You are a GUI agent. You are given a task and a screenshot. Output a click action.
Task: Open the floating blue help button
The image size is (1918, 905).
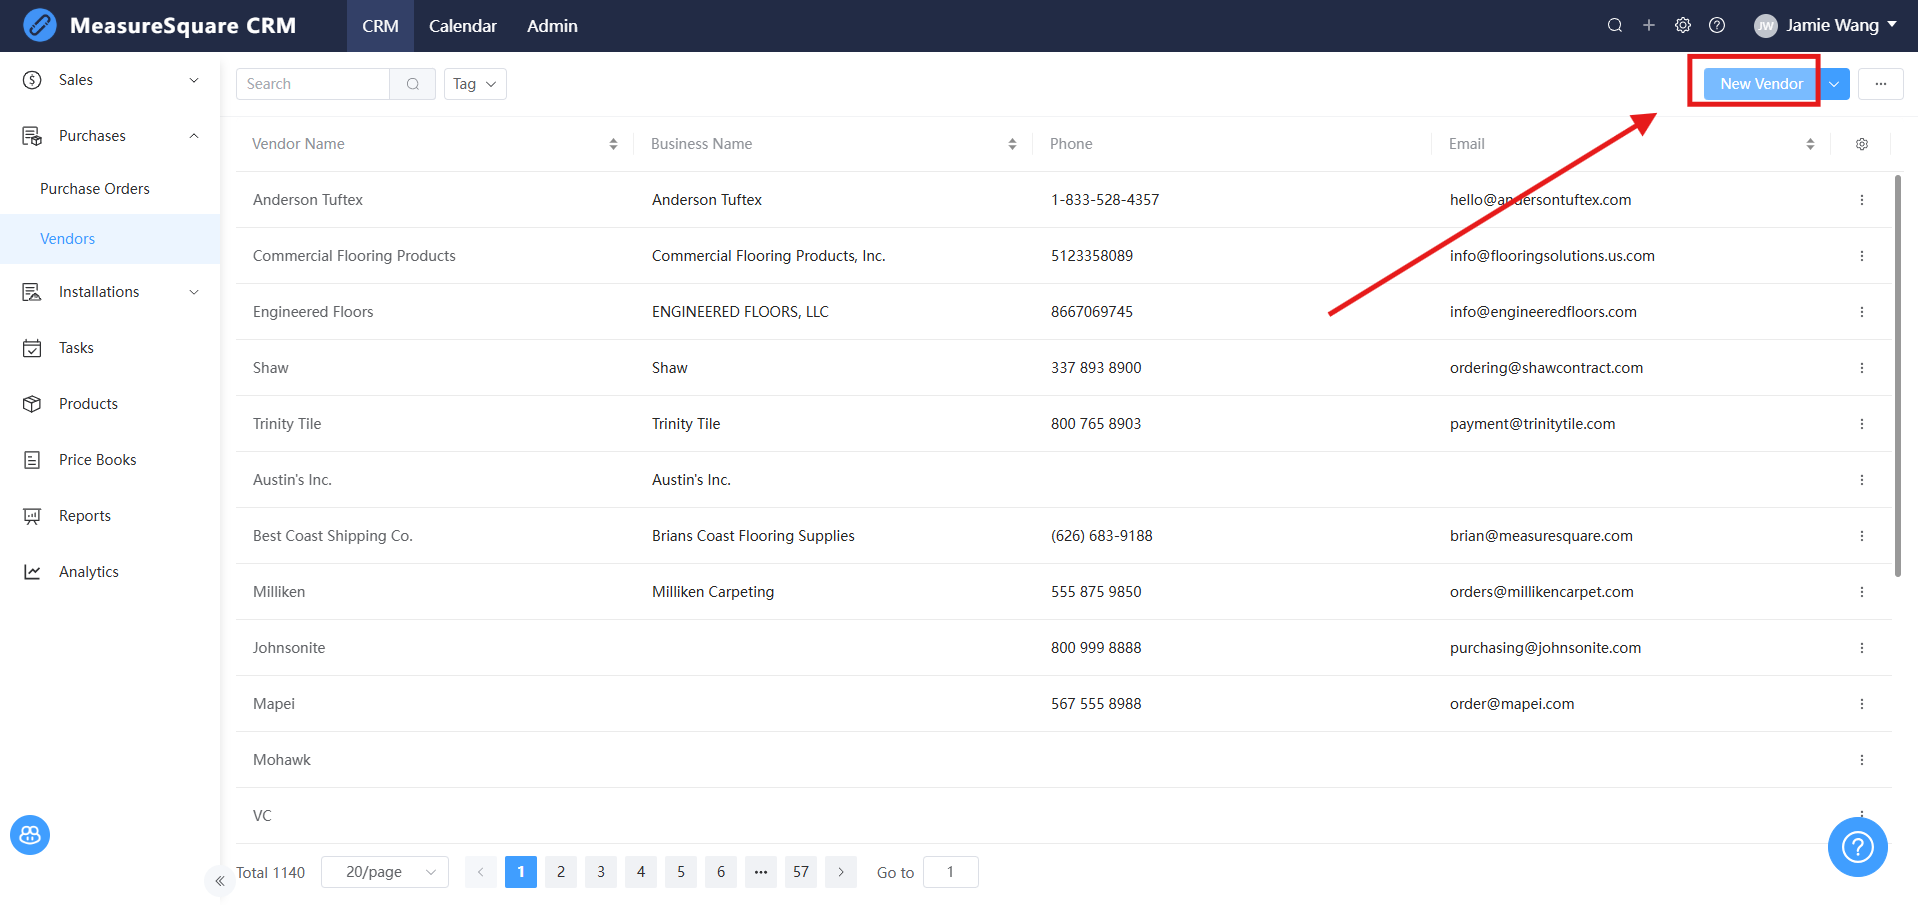coord(1858,847)
